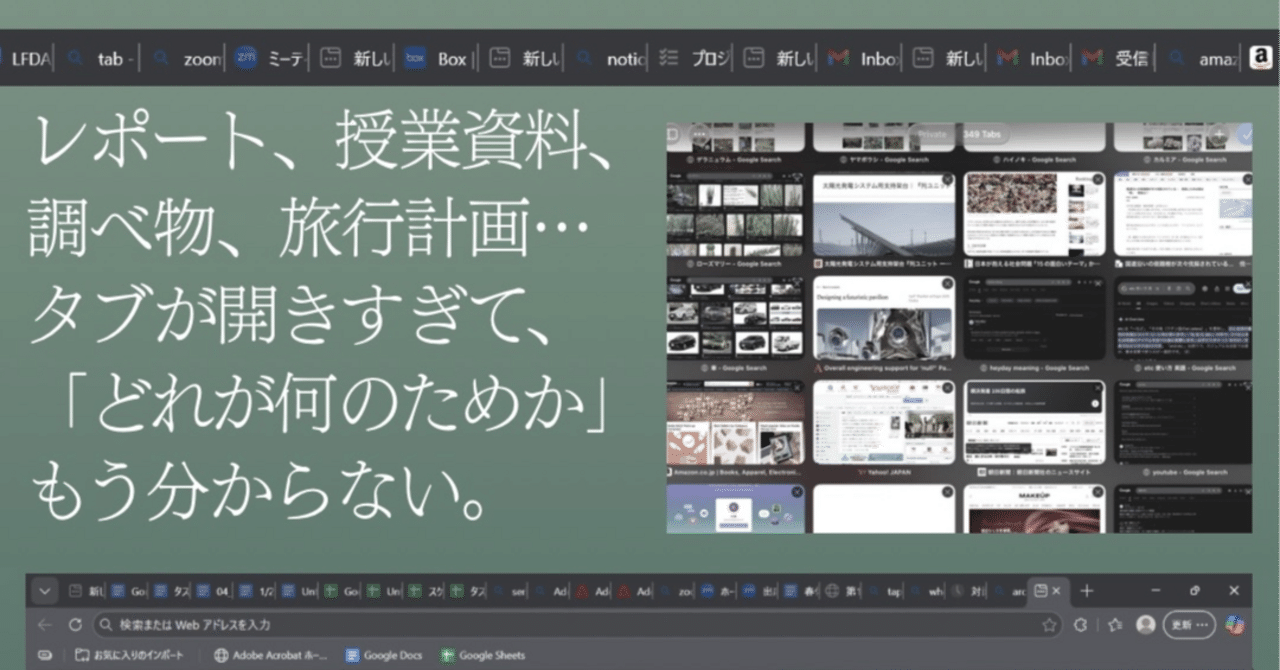
Task: Switch to the 受信 mail tab
Action: (1117, 57)
